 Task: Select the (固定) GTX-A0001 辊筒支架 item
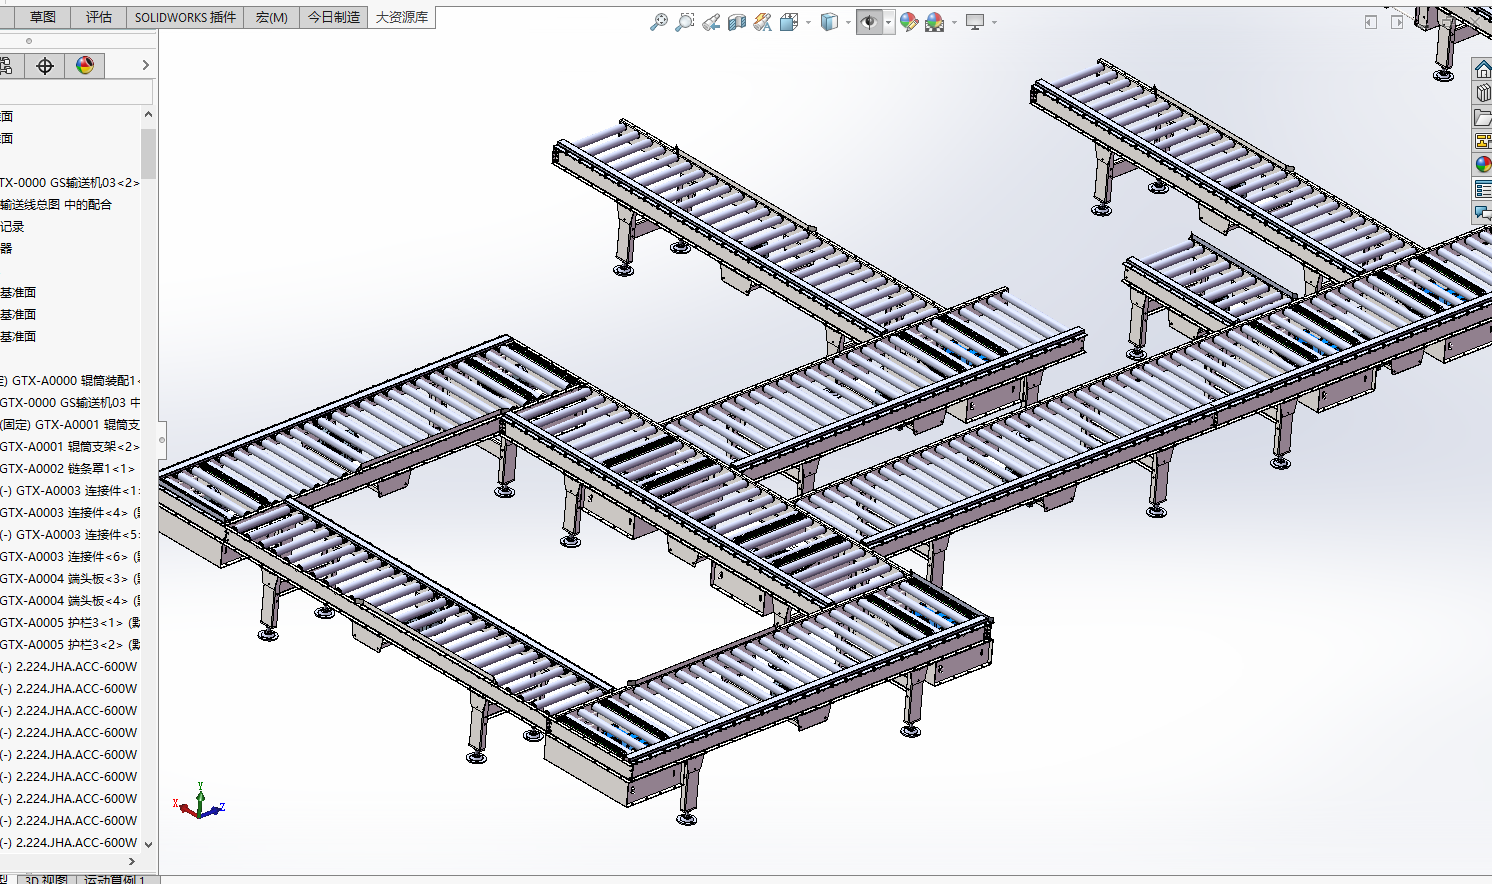tap(70, 425)
